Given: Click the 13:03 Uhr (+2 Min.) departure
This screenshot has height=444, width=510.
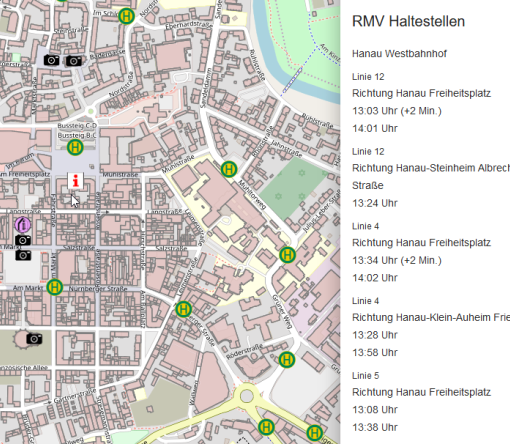Looking at the screenshot, I should coord(397,111).
